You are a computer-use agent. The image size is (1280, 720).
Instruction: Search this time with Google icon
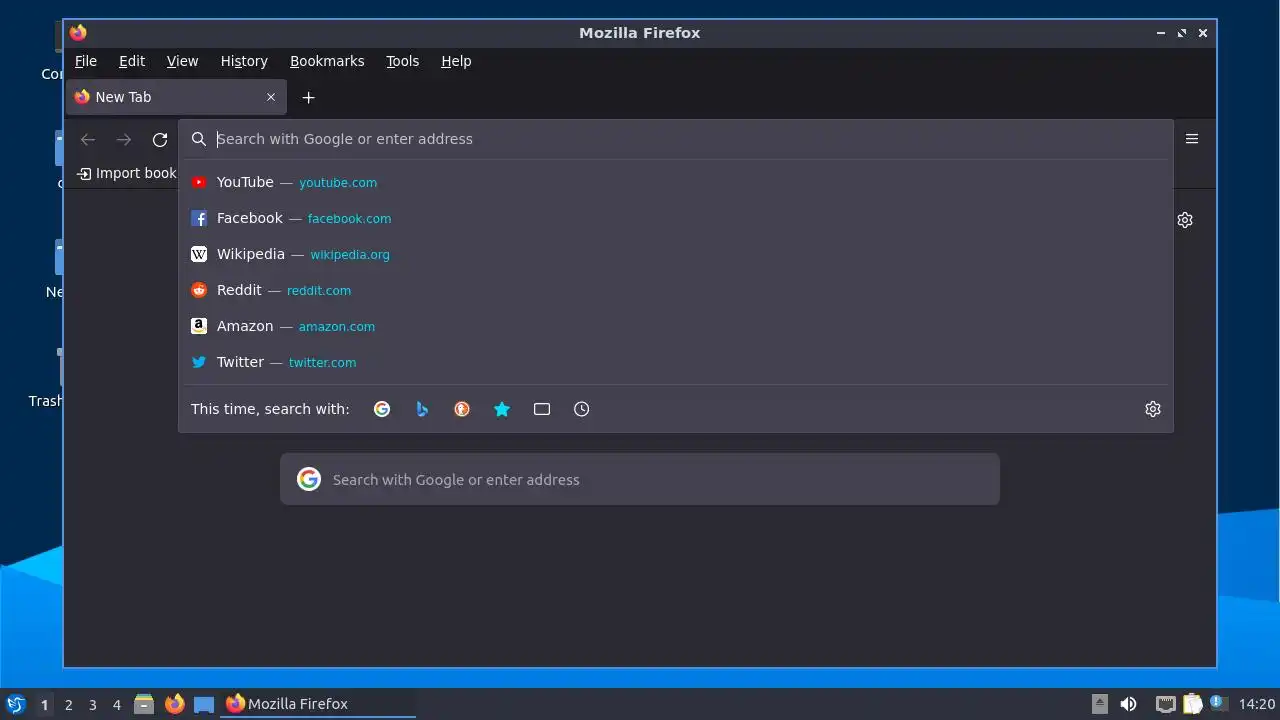(x=382, y=409)
